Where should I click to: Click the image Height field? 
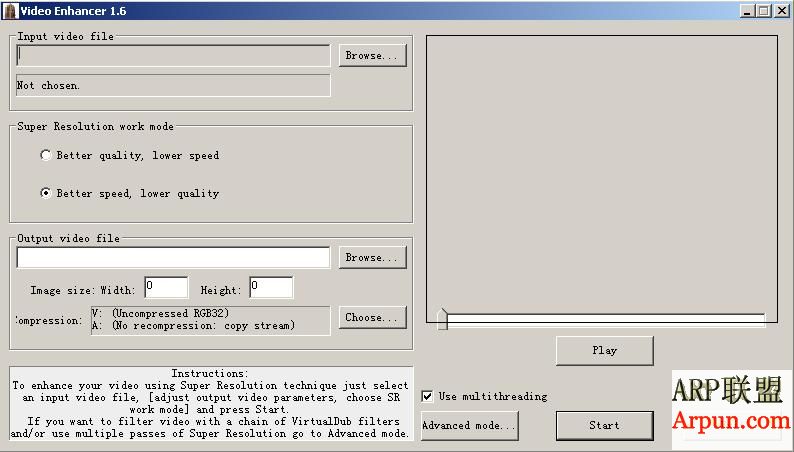[x=271, y=287]
